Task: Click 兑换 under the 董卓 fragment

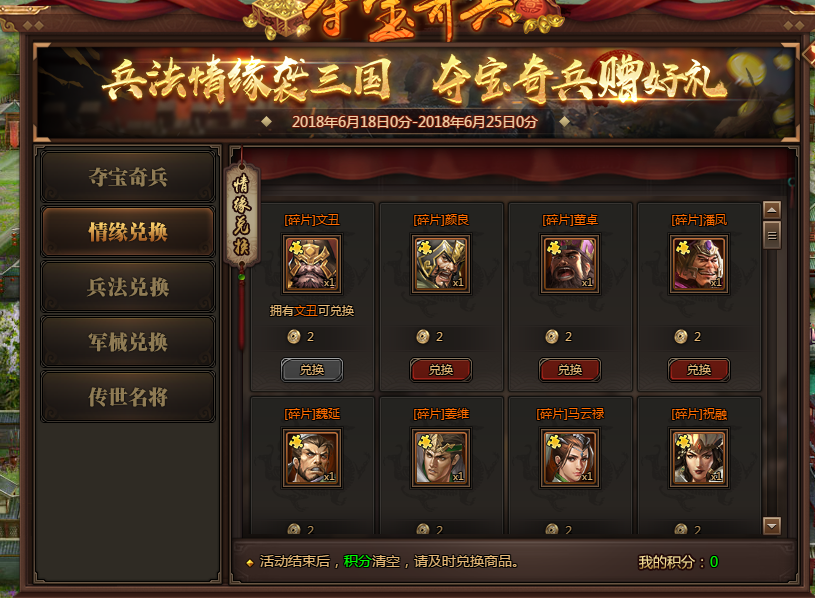Action: tap(570, 370)
